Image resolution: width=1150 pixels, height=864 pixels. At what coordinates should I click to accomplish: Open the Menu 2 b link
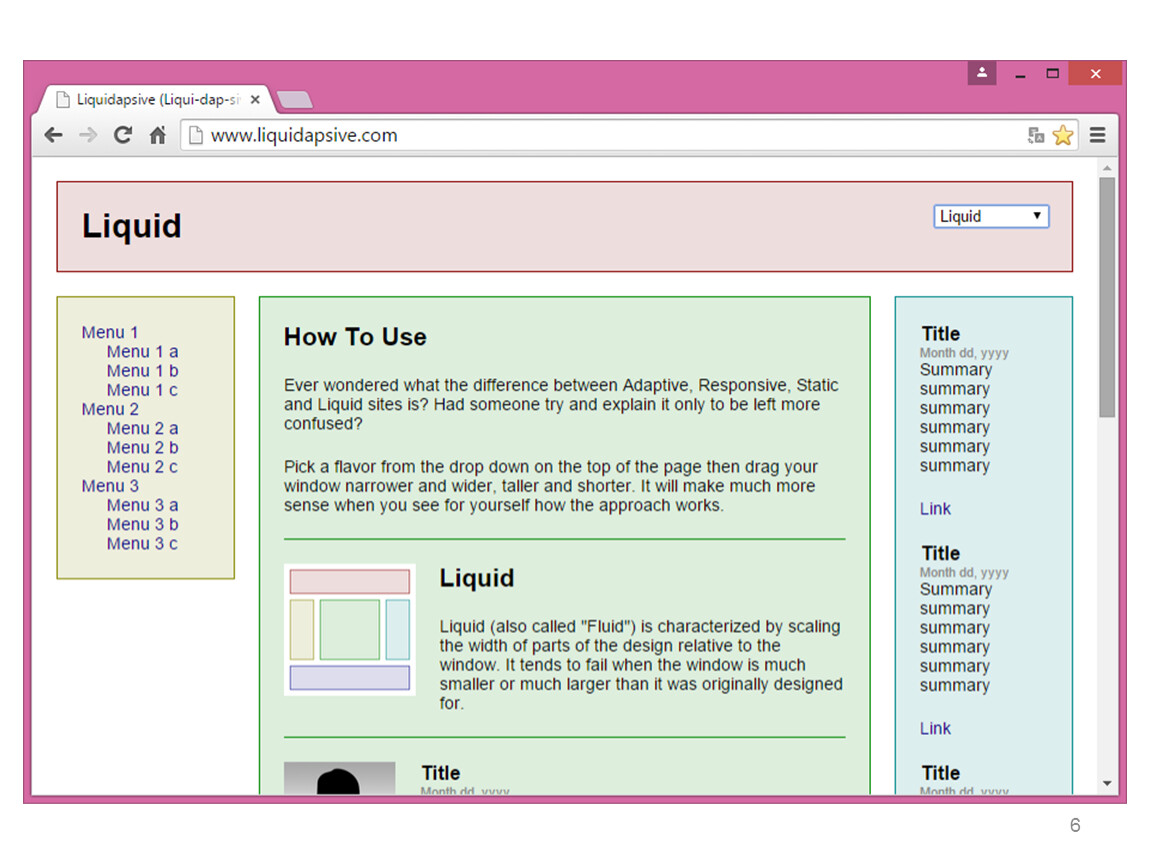tap(142, 448)
